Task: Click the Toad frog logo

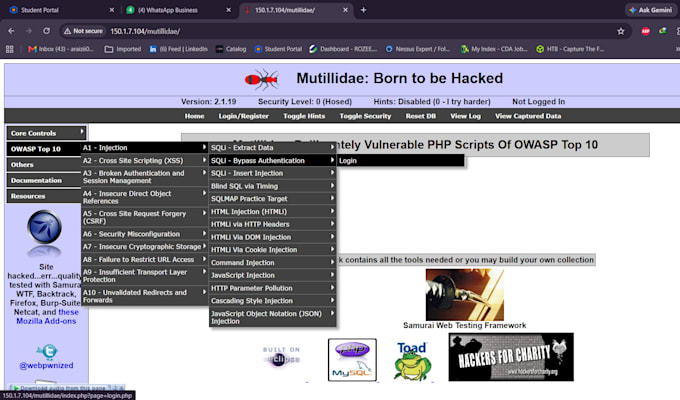Action: [x=412, y=361]
